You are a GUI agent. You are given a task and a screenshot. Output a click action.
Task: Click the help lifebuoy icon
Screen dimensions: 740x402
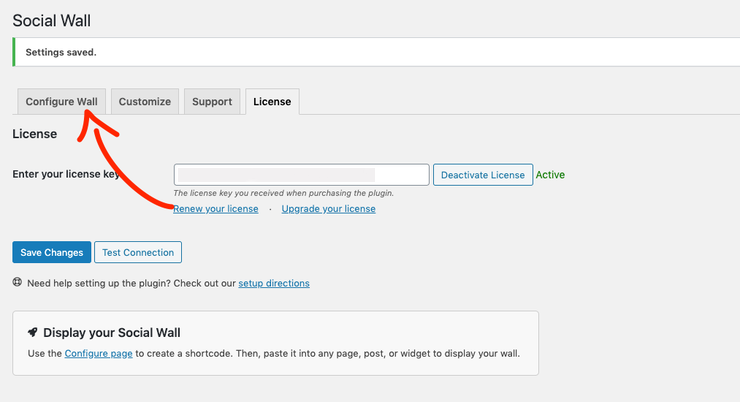pos(17,282)
